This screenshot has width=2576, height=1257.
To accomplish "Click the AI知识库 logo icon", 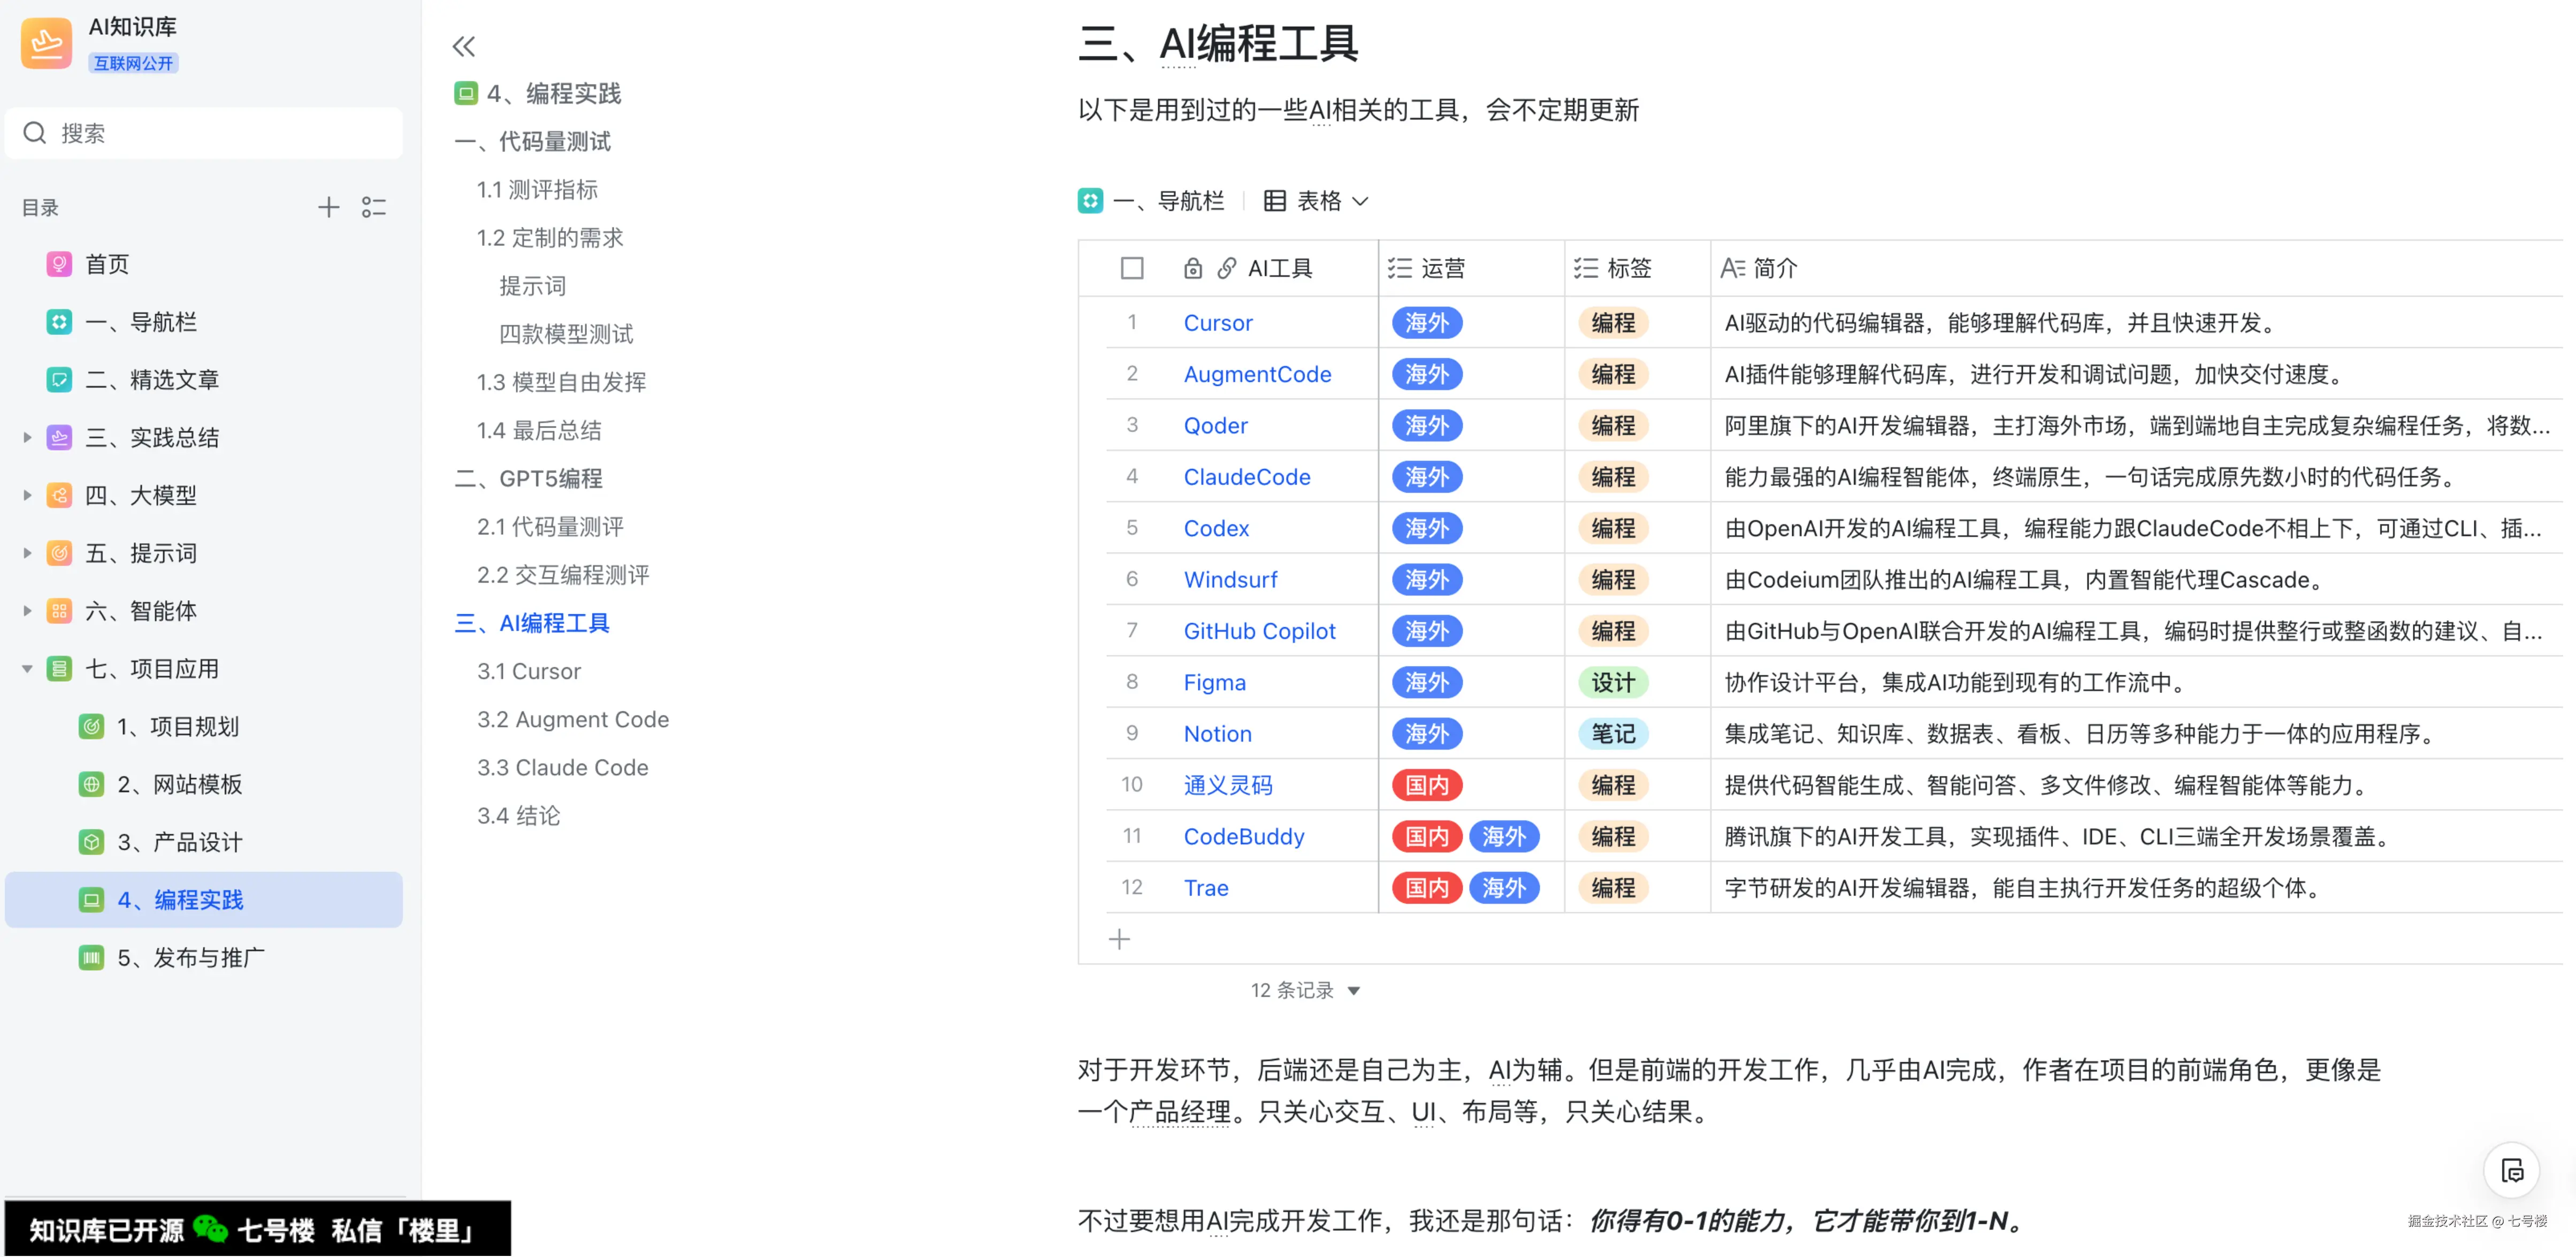I will (x=46, y=42).
